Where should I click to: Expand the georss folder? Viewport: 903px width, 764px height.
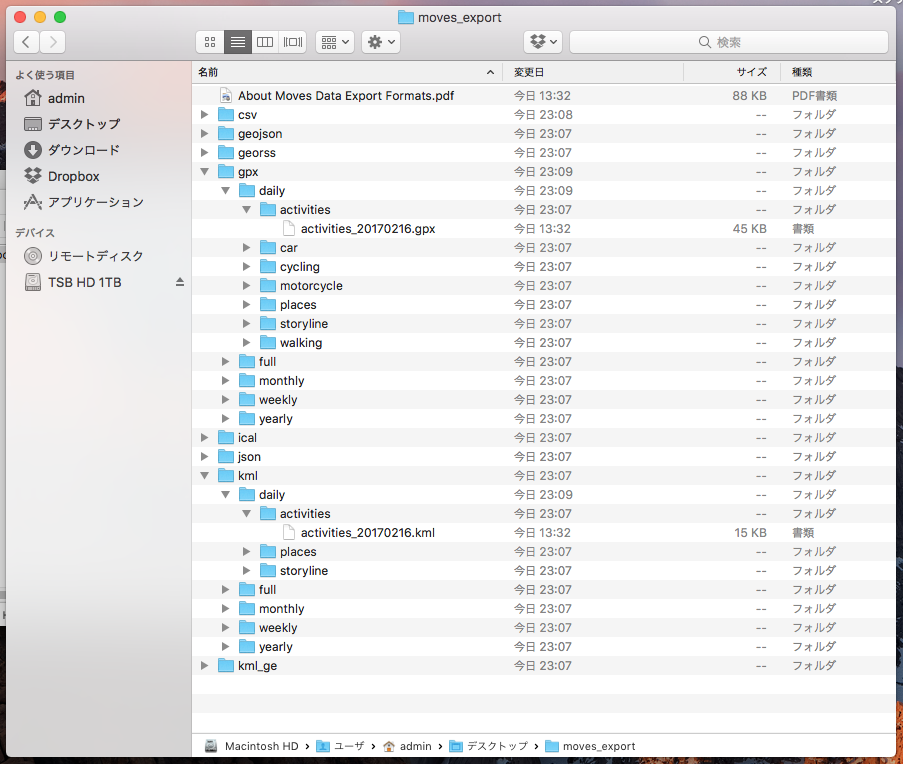204,153
